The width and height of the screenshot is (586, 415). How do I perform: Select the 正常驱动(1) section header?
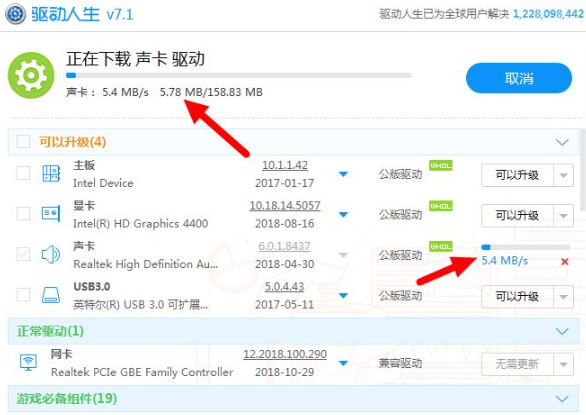point(293,331)
